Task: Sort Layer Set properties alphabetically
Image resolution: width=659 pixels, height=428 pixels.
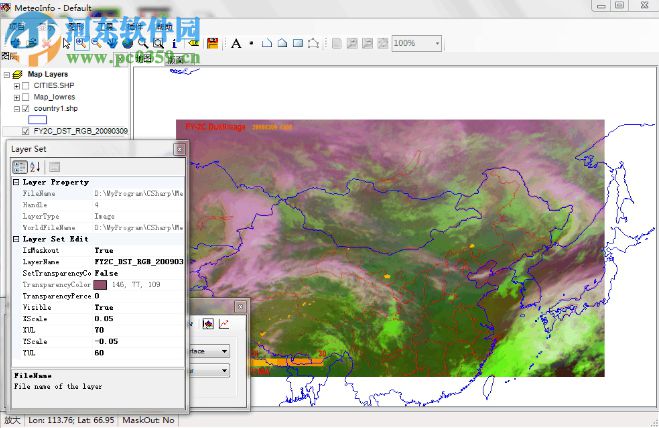Action: pyautogui.click(x=35, y=167)
